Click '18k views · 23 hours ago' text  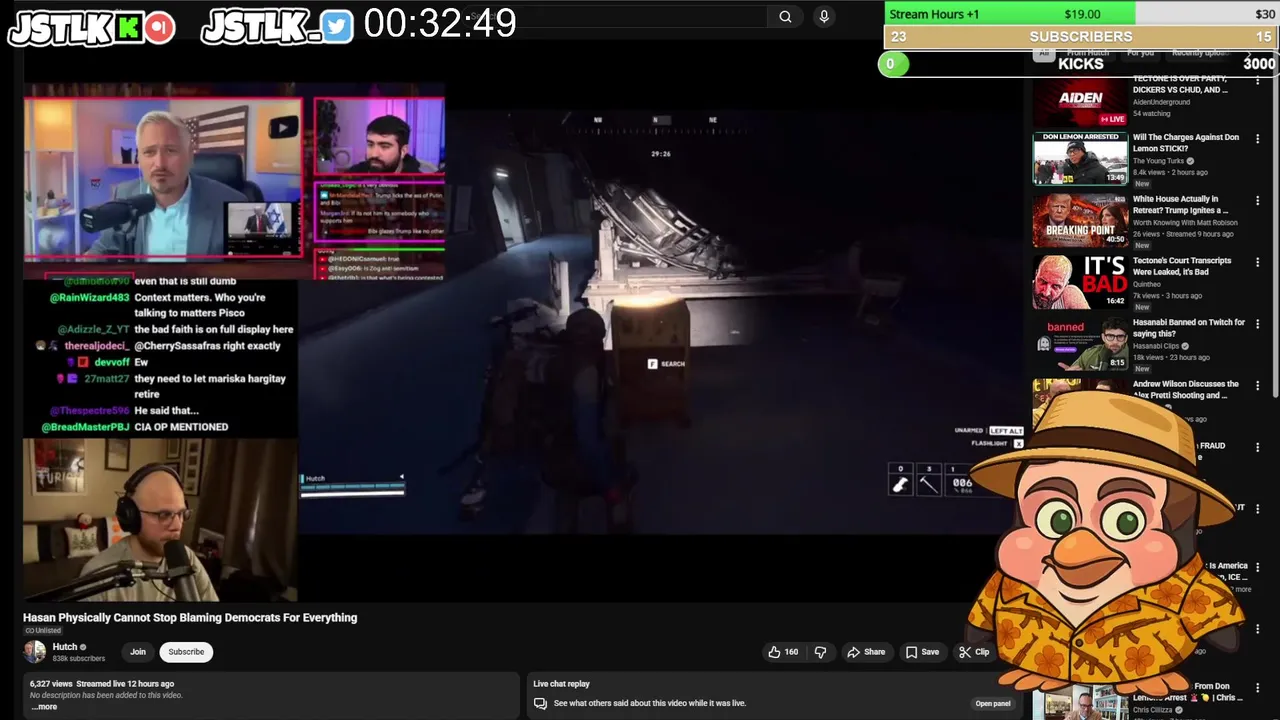(1171, 358)
